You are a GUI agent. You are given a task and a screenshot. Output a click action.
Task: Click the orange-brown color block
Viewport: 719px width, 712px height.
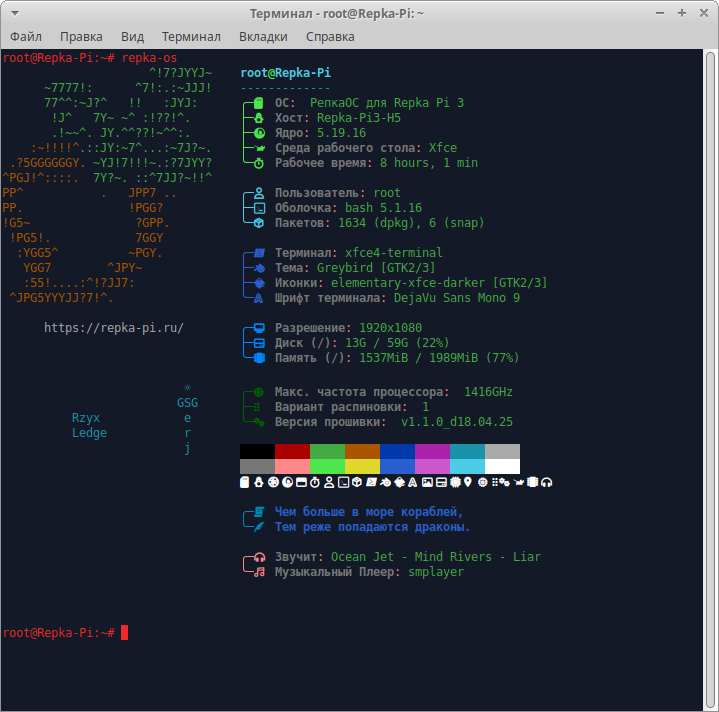362,451
